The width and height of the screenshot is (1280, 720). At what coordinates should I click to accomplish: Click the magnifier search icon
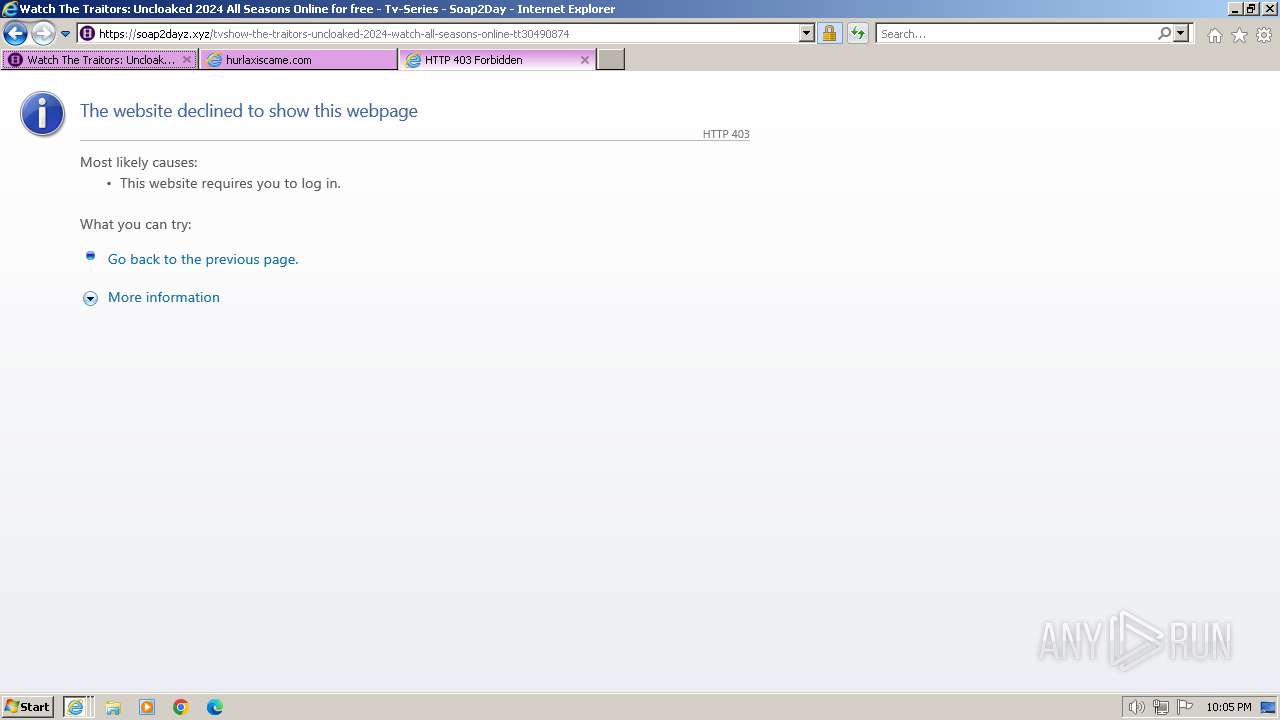click(x=1164, y=34)
